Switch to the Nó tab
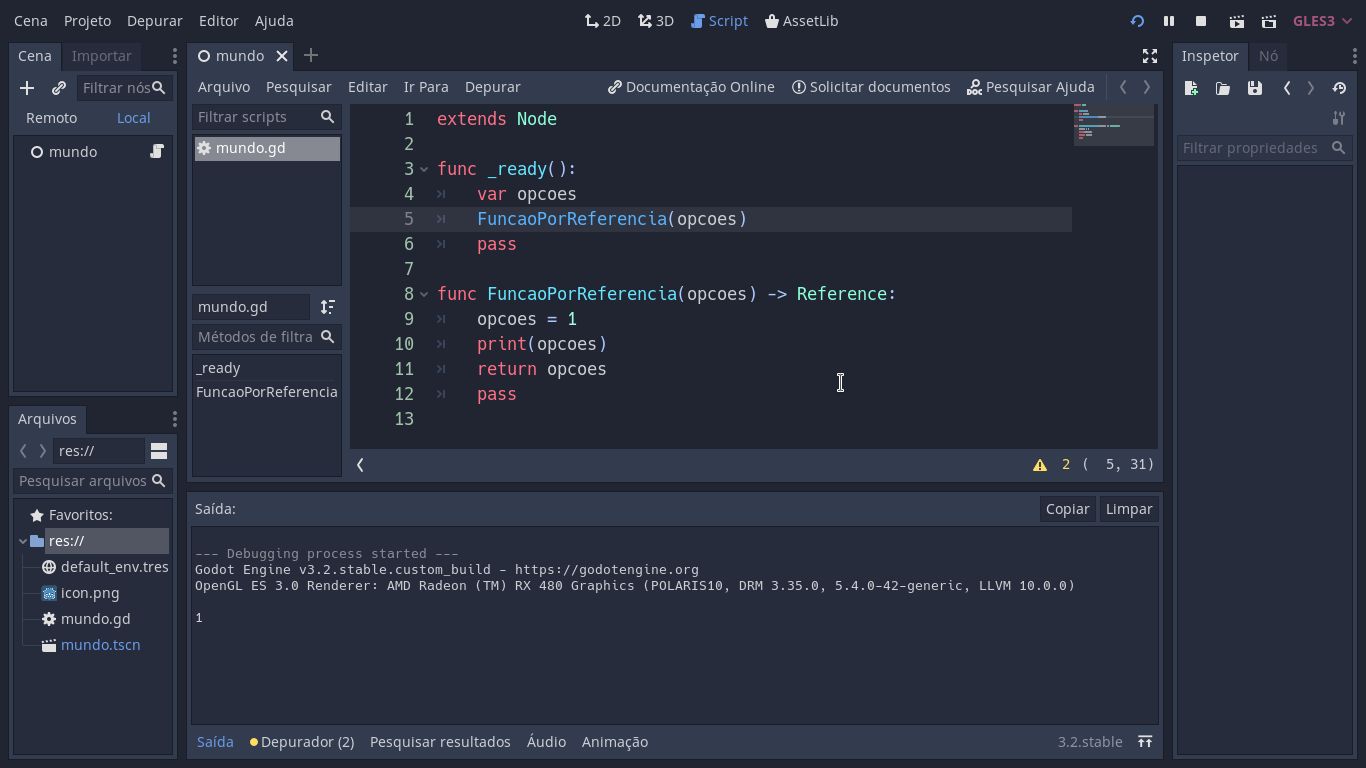Image resolution: width=1366 pixels, height=768 pixels. (x=1268, y=56)
